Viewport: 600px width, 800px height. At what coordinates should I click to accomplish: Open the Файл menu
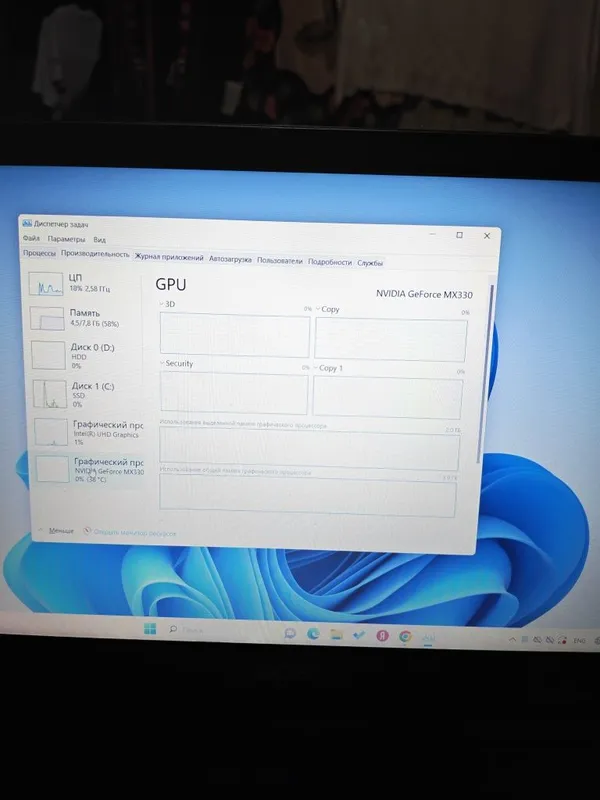pos(31,238)
